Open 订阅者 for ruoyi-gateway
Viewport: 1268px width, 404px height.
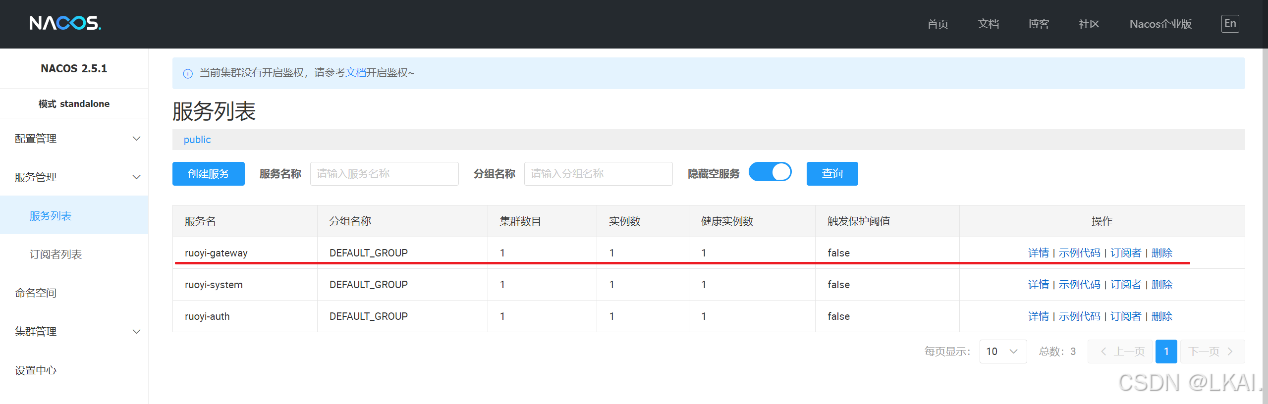coord(1125,253)
